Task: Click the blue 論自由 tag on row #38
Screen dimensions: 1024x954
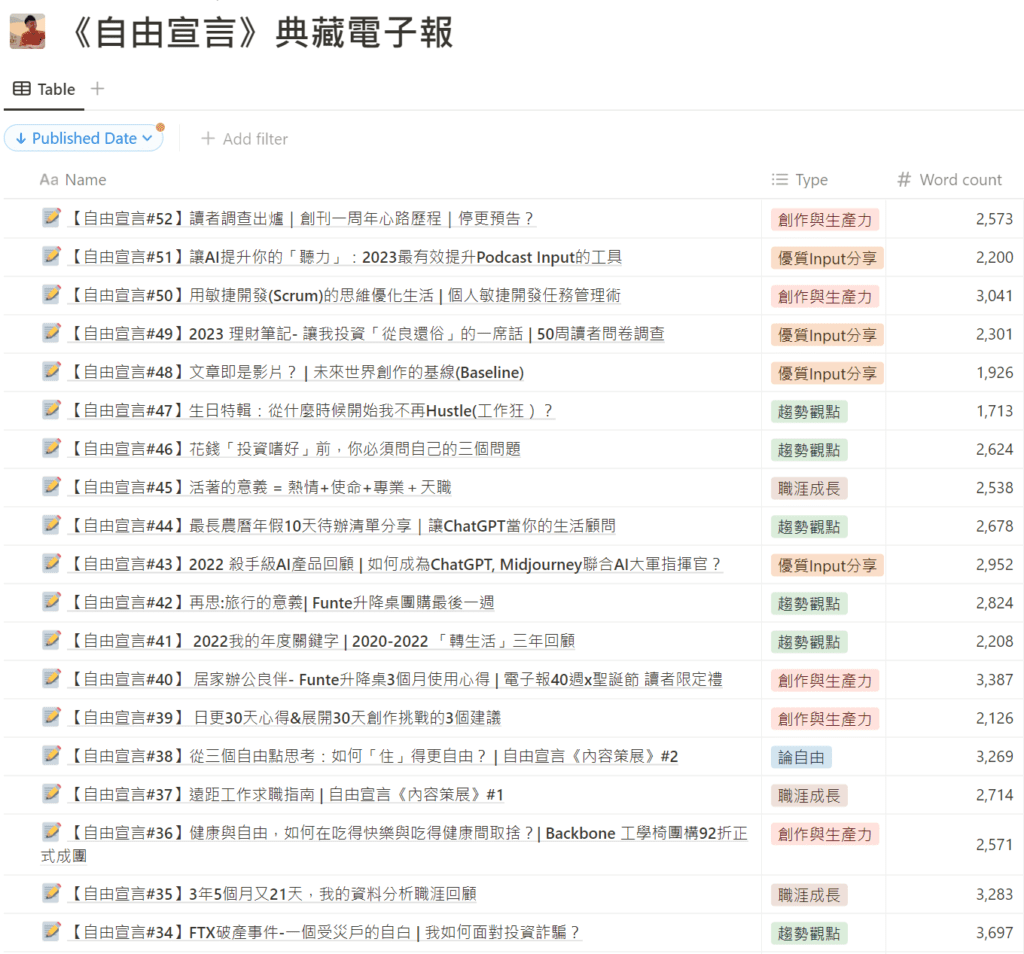Action: (x=801, y=757)
